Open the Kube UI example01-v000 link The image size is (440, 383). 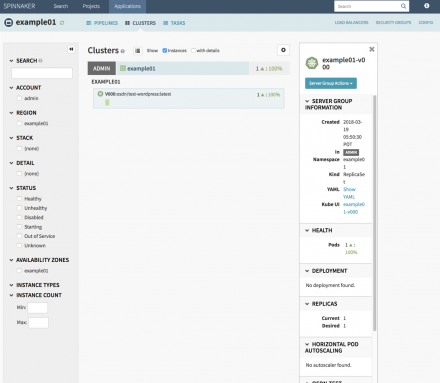click(354, 208)
